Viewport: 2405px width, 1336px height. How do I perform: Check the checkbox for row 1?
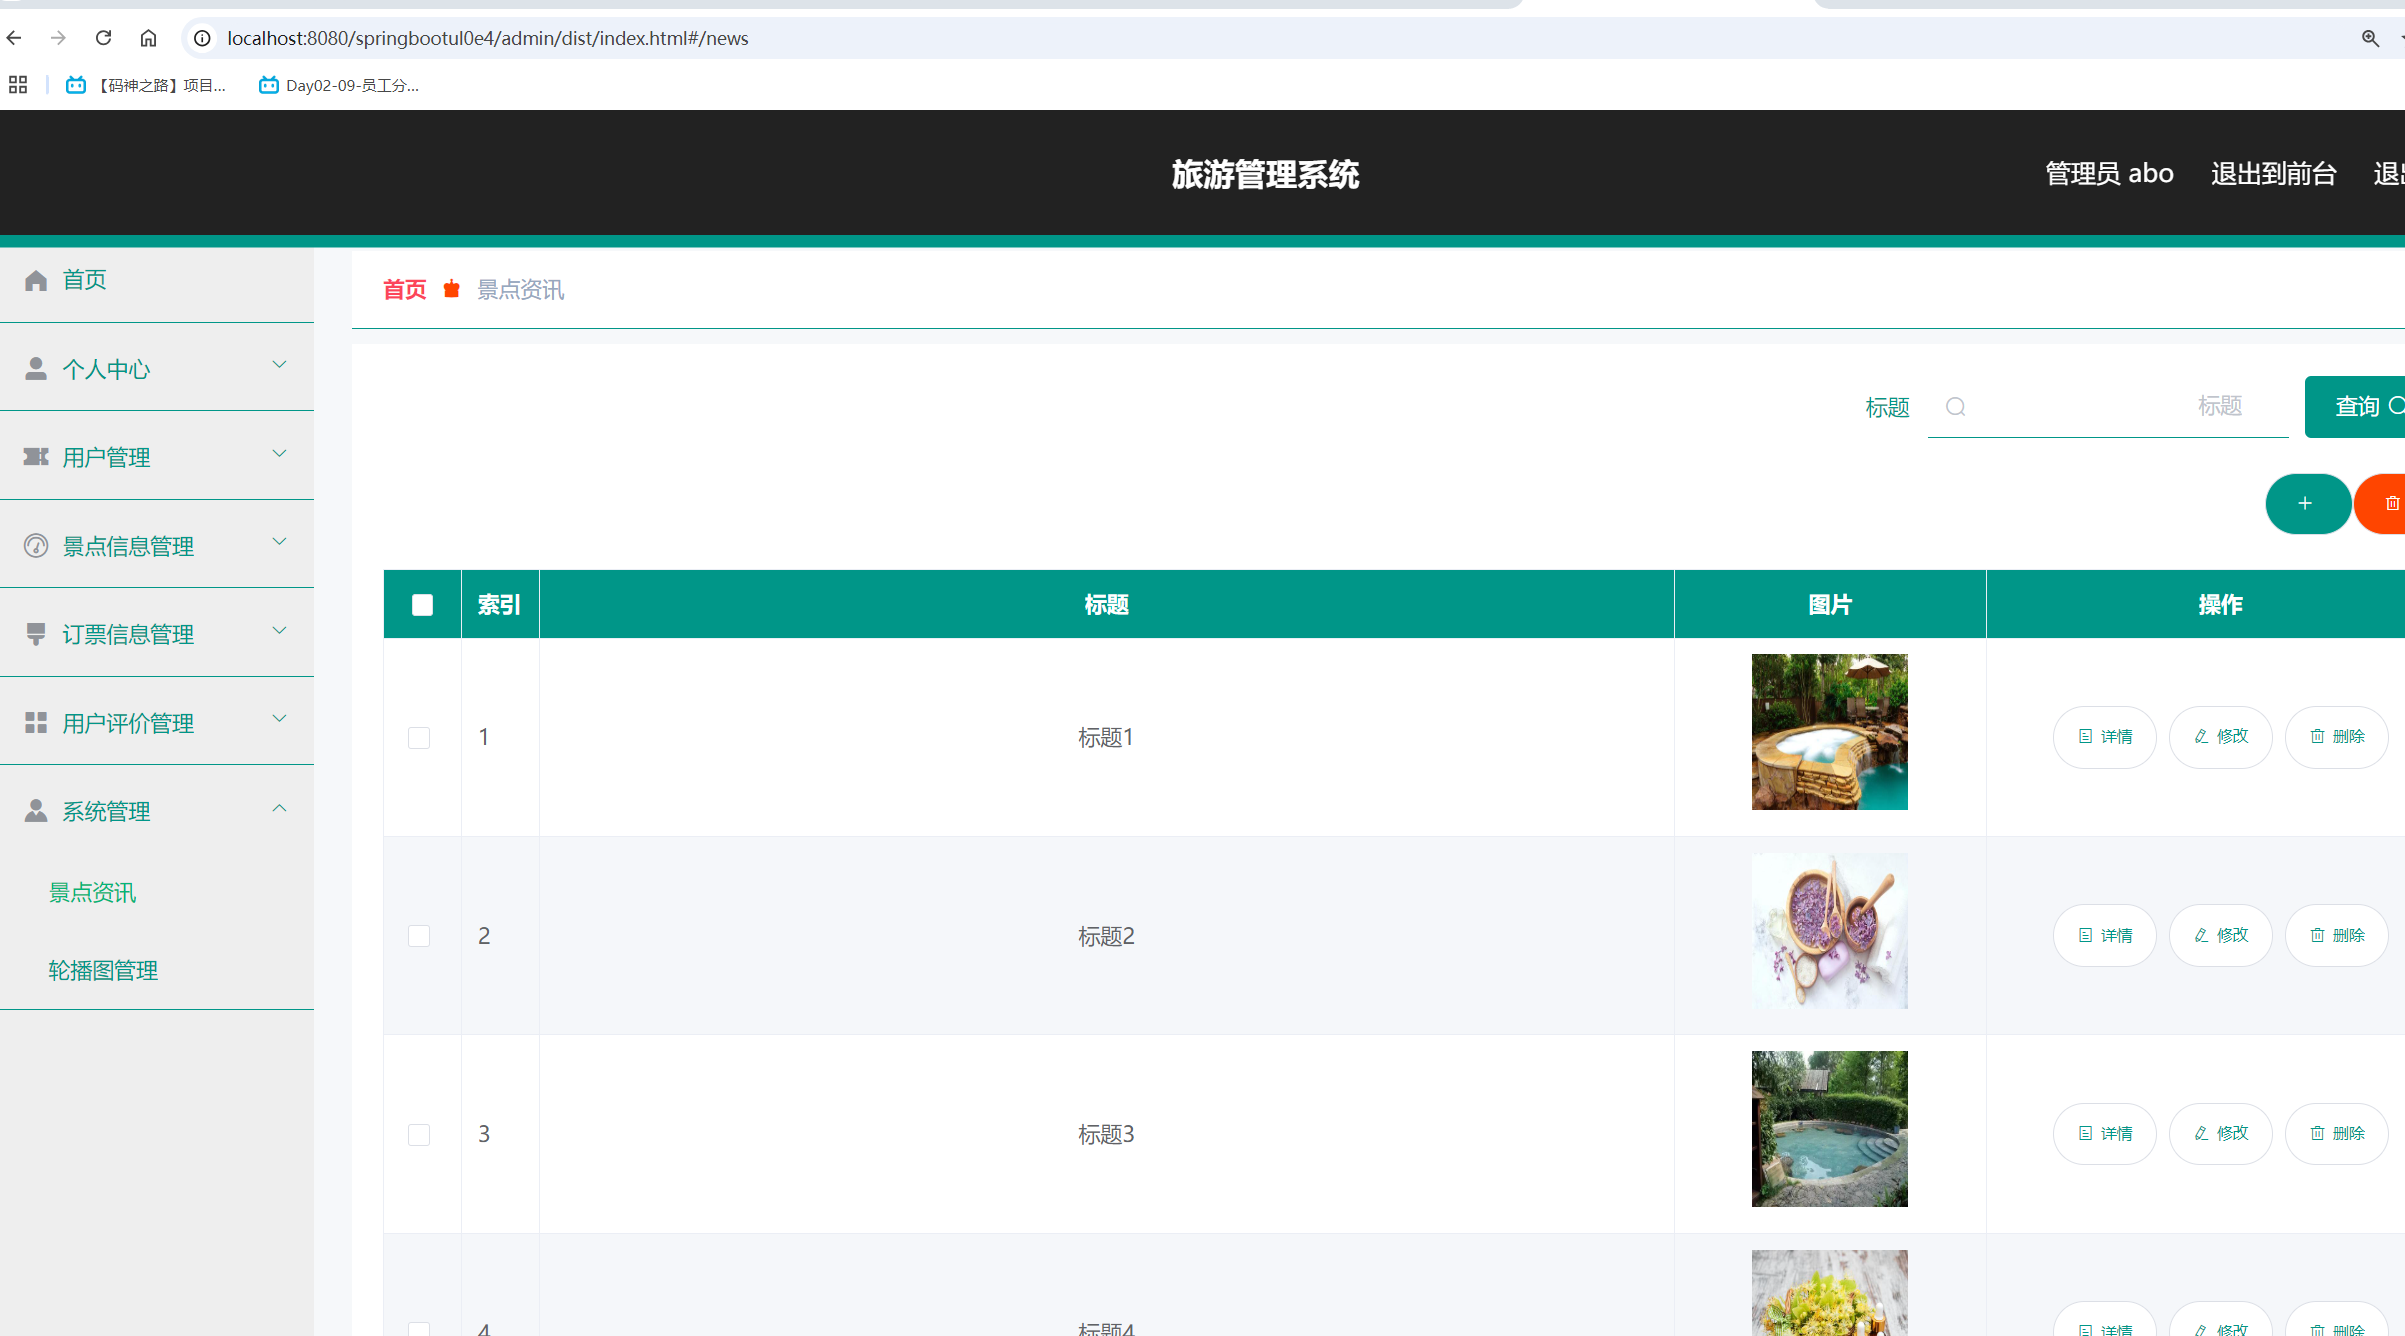(x=419, y=738)
